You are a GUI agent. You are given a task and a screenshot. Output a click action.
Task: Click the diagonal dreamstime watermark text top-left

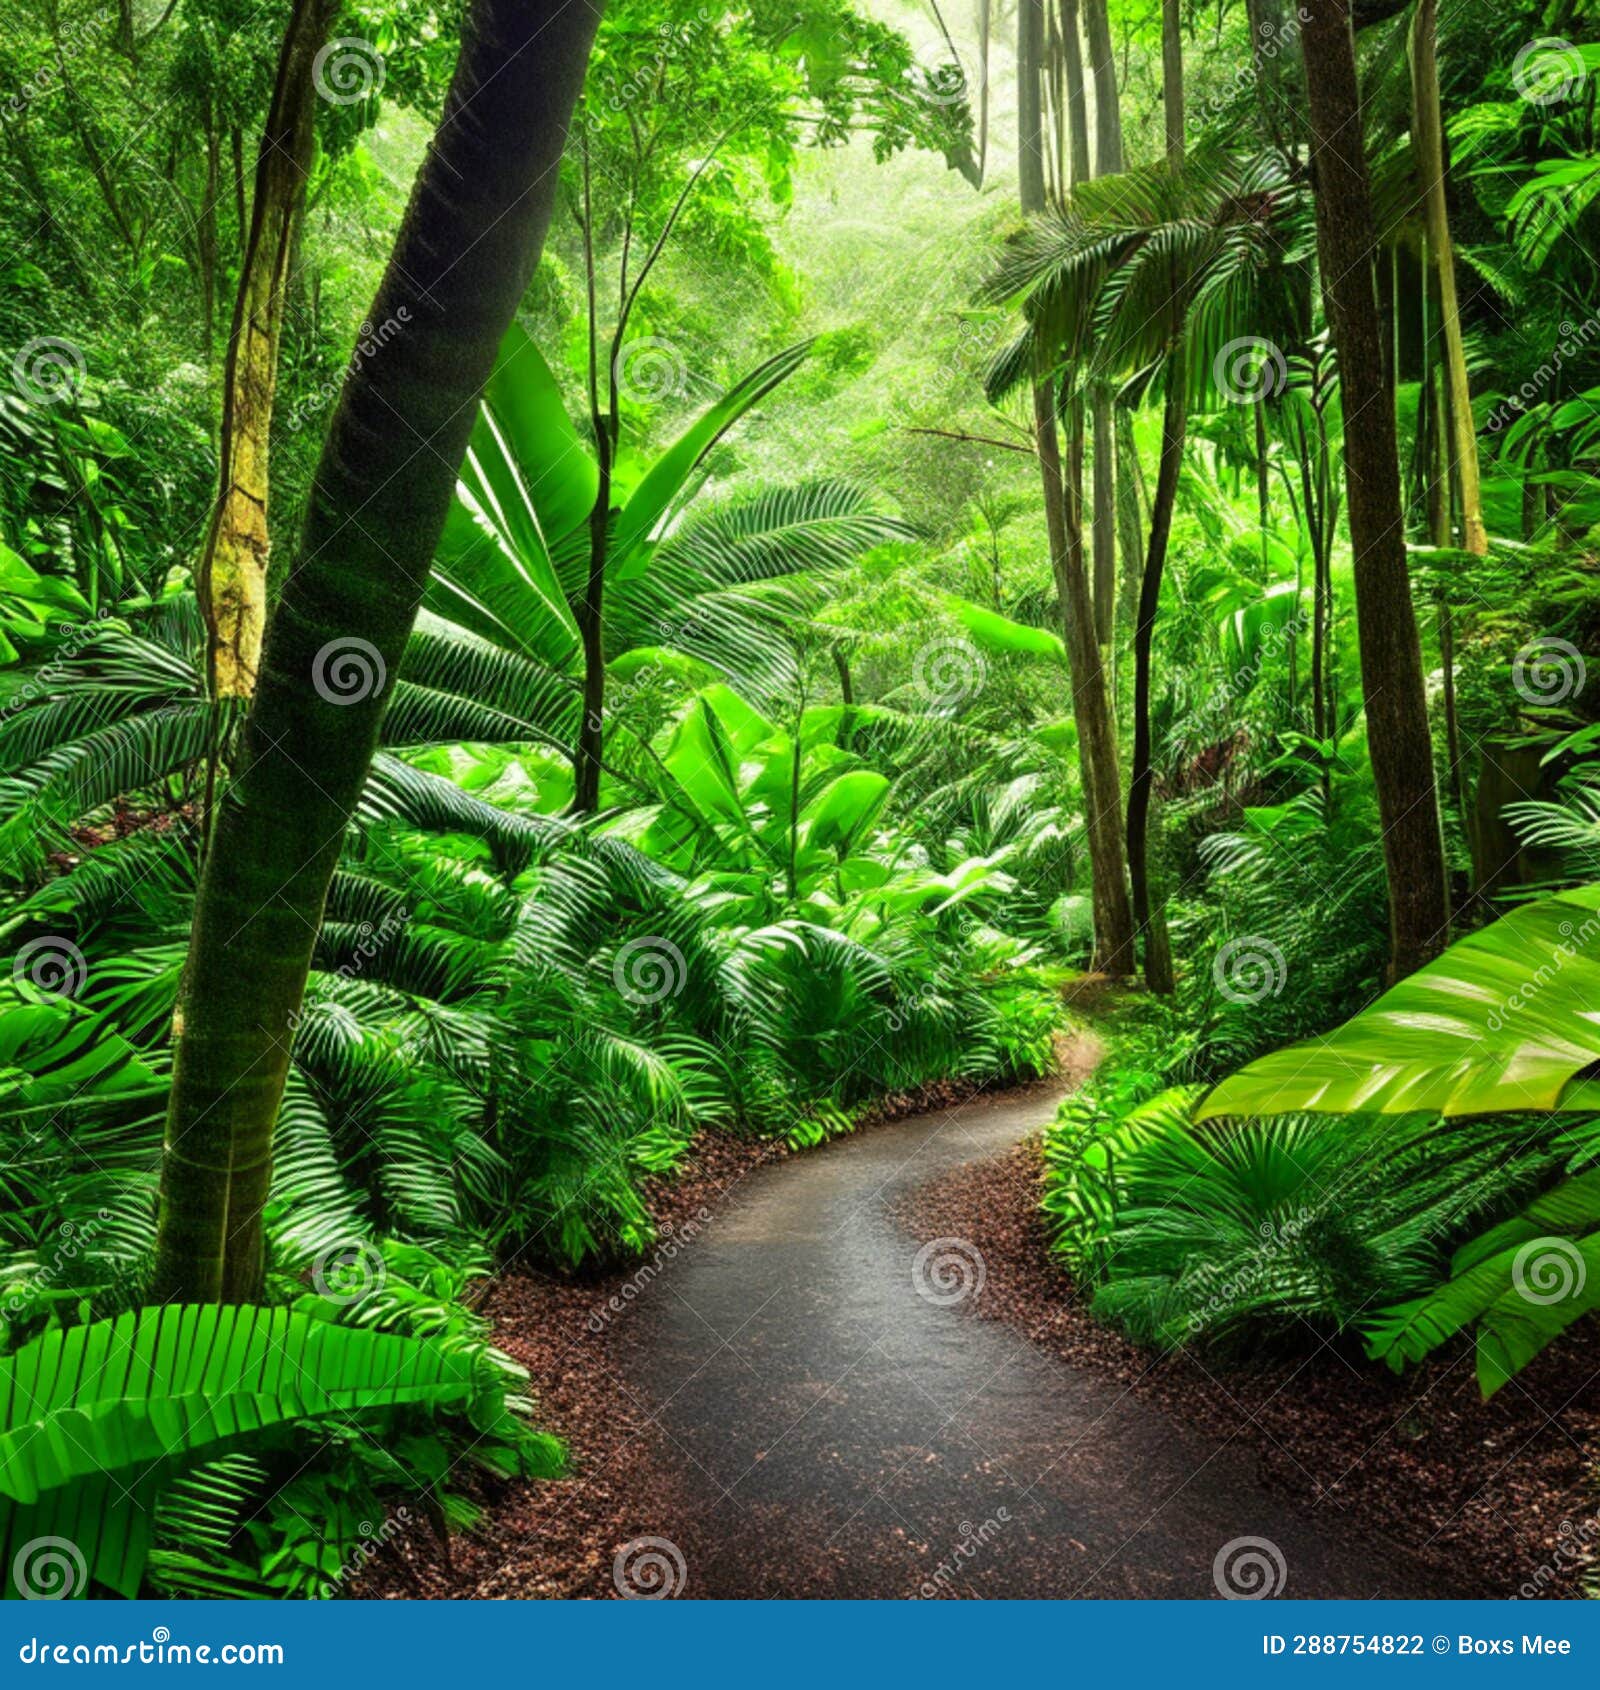[x=70, y=90]
